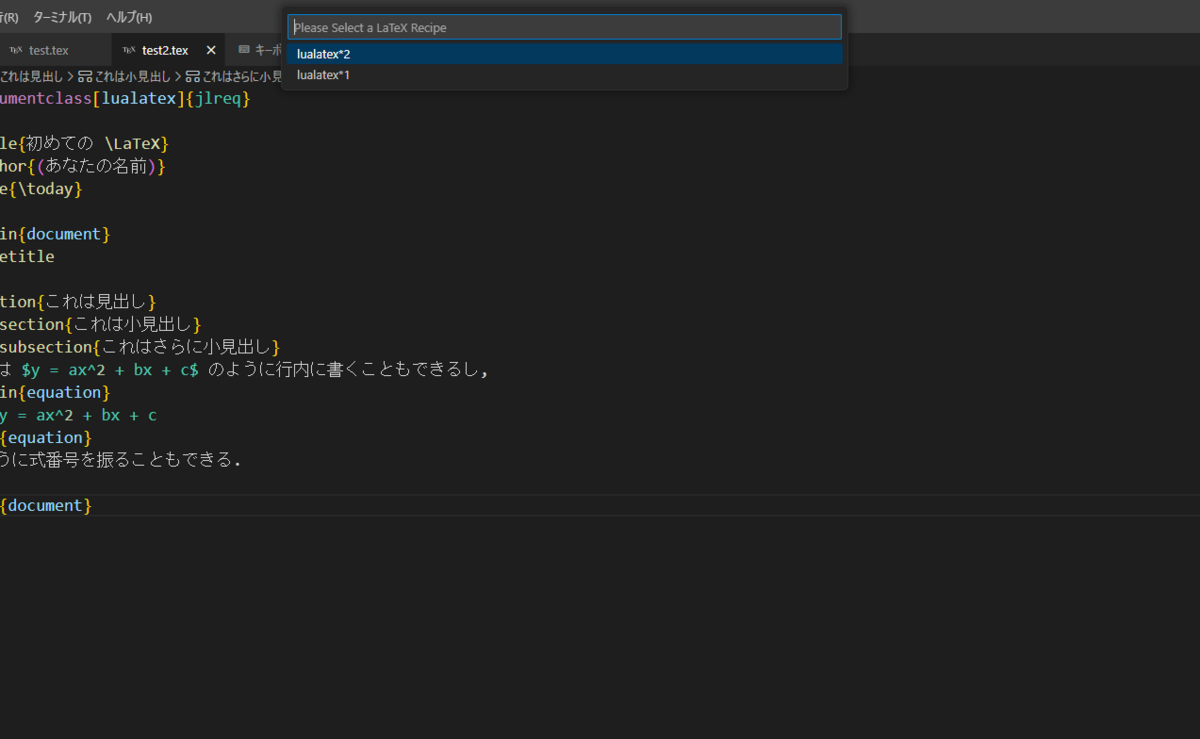Close the test2.tex tab

pos(209,49)
